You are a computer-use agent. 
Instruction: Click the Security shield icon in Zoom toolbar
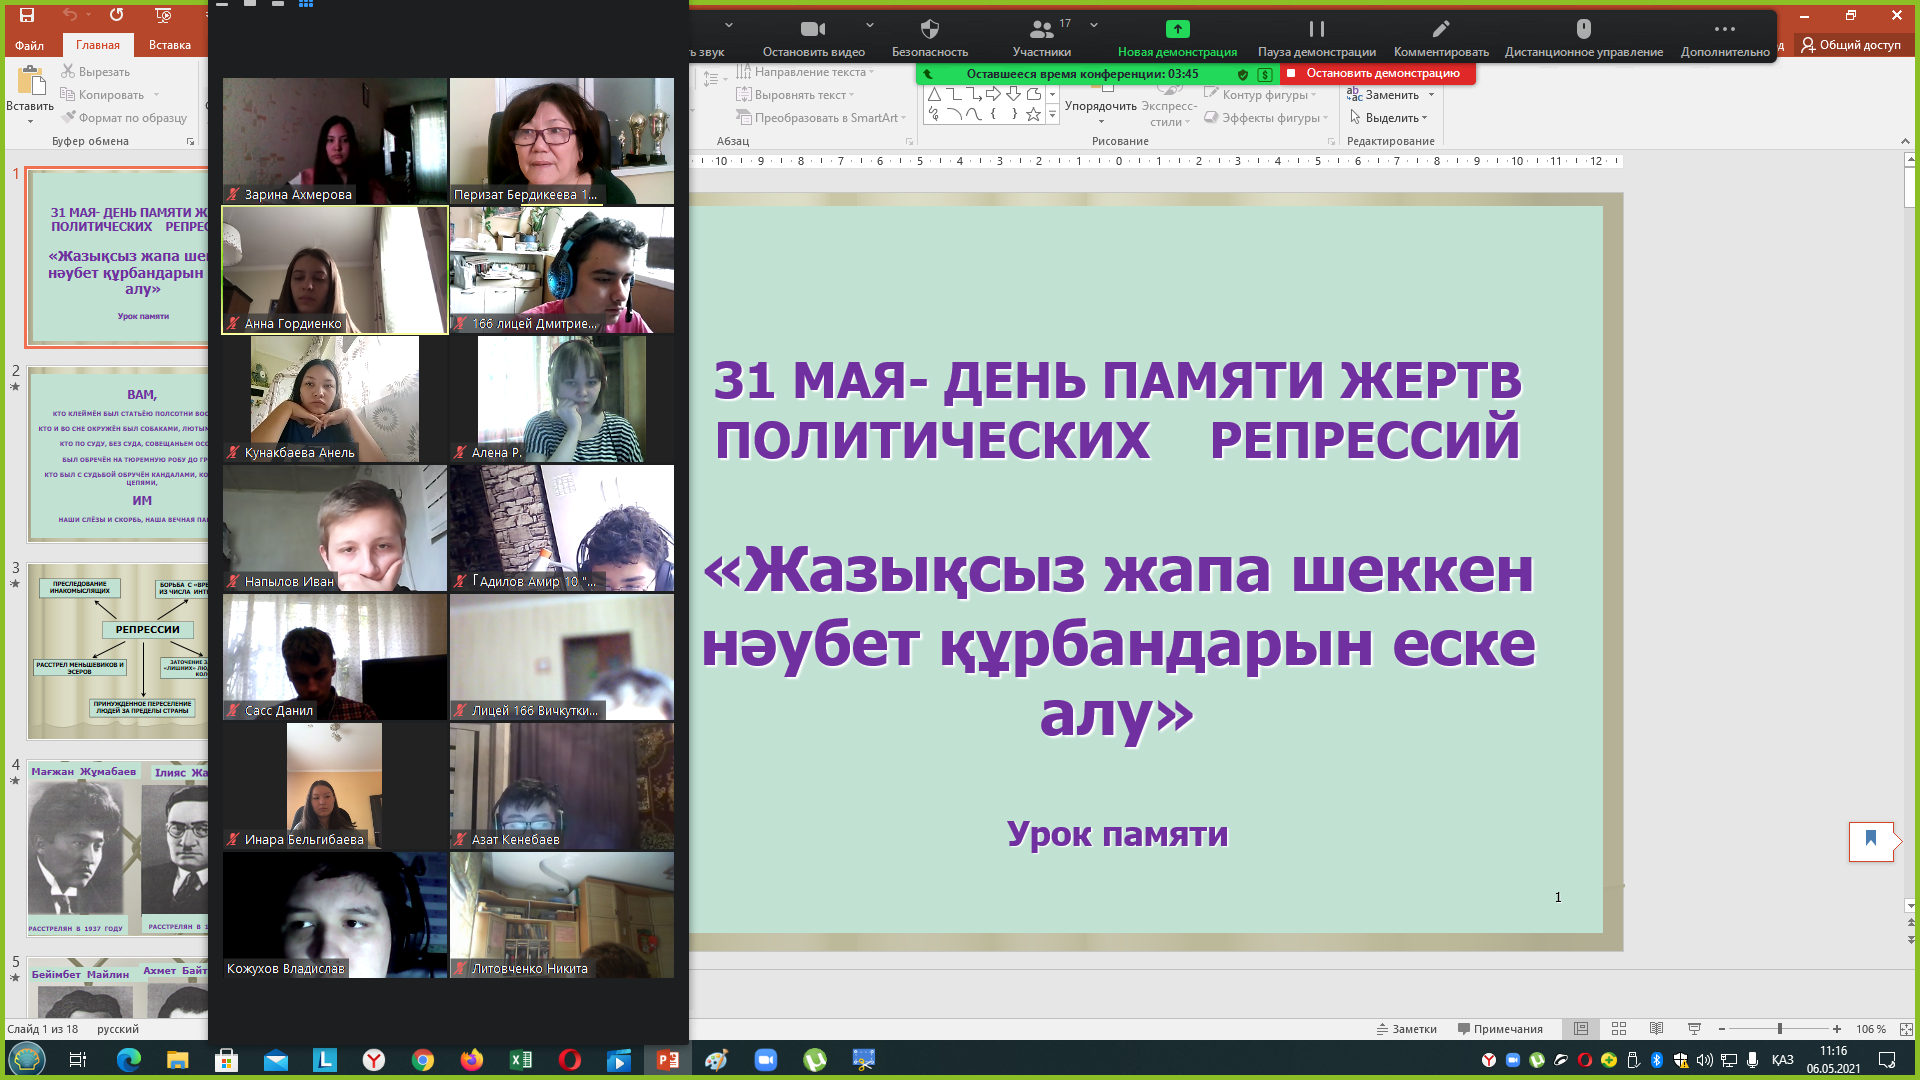[929, 29]
